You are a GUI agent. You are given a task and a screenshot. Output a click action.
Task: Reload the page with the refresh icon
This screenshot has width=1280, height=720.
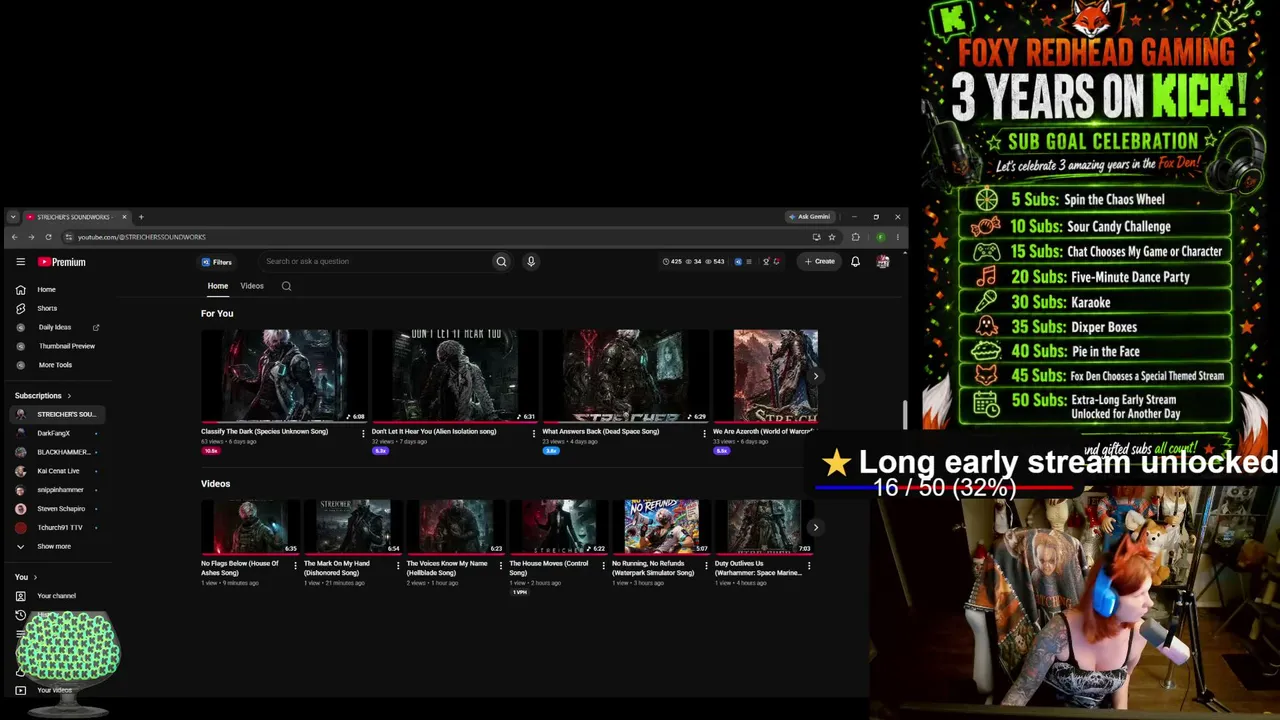(48, 237)
